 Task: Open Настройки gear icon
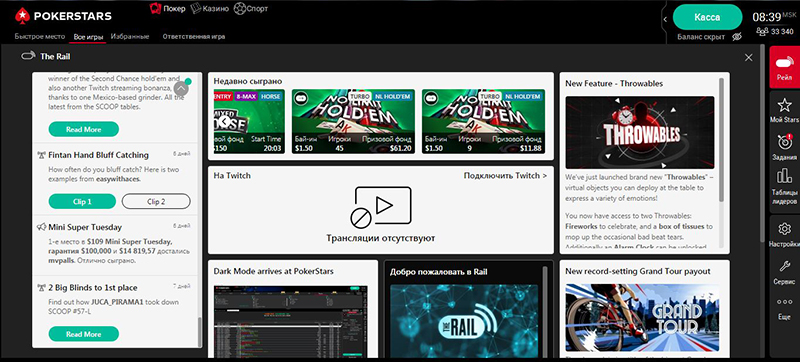pos(784,228)
